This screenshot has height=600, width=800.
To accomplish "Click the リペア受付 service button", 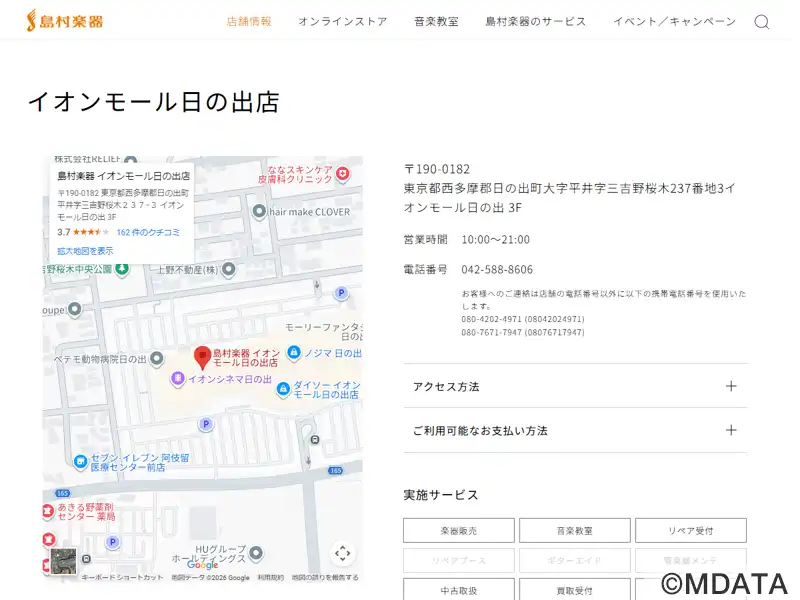I will pos(691,531).
